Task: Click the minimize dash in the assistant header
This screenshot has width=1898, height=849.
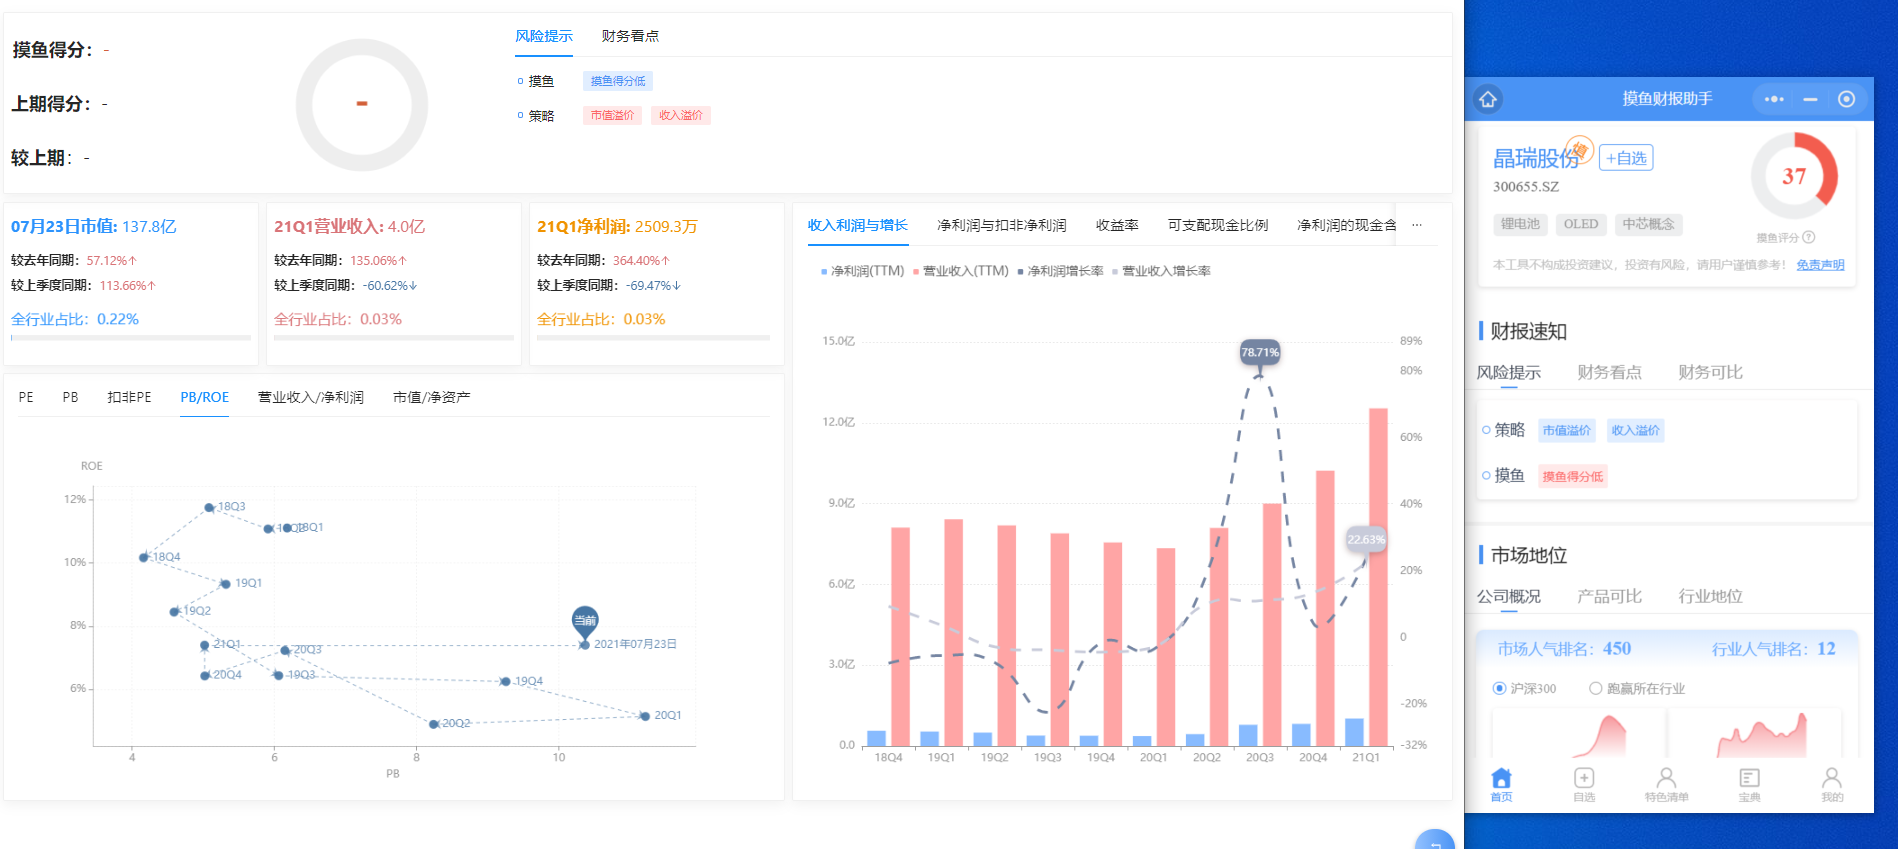Action: tap(1810, 99)
